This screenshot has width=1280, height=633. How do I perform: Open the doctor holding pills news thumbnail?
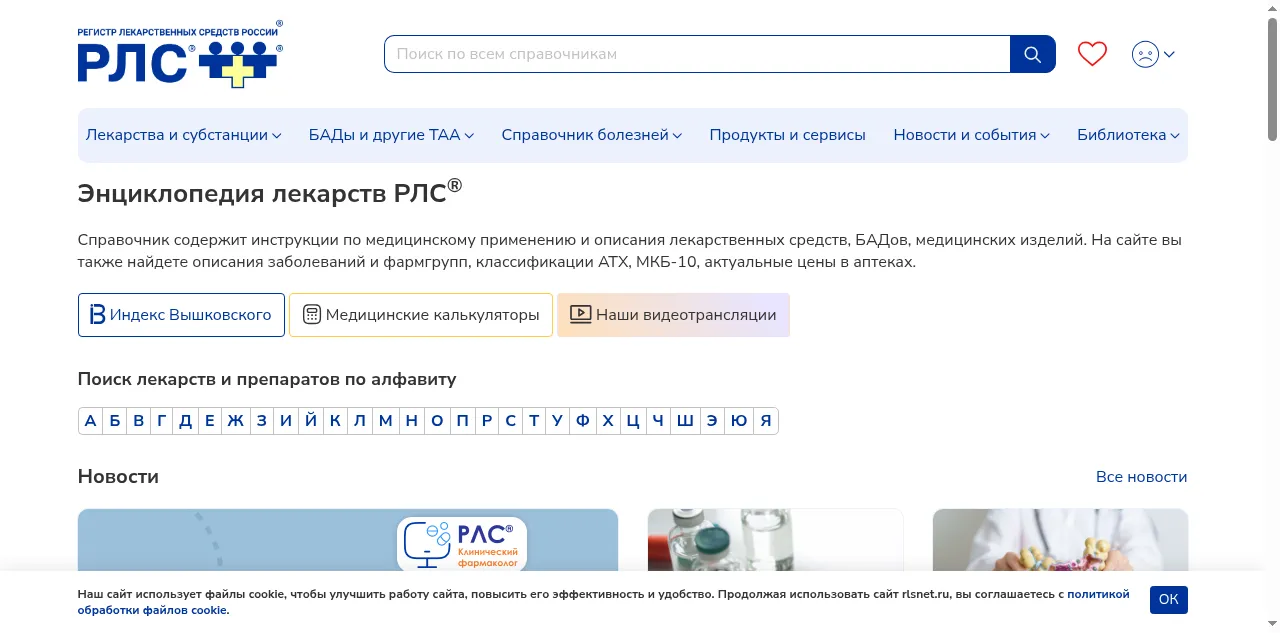(x=1060, y=540)
